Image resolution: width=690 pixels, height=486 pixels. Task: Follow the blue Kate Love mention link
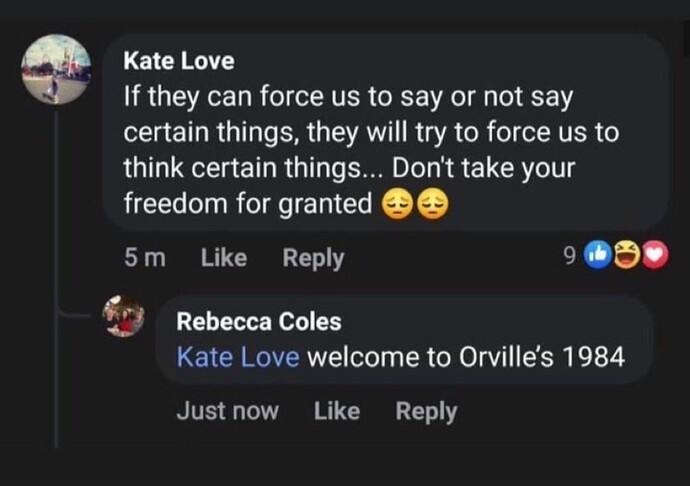tap(238, 357)
